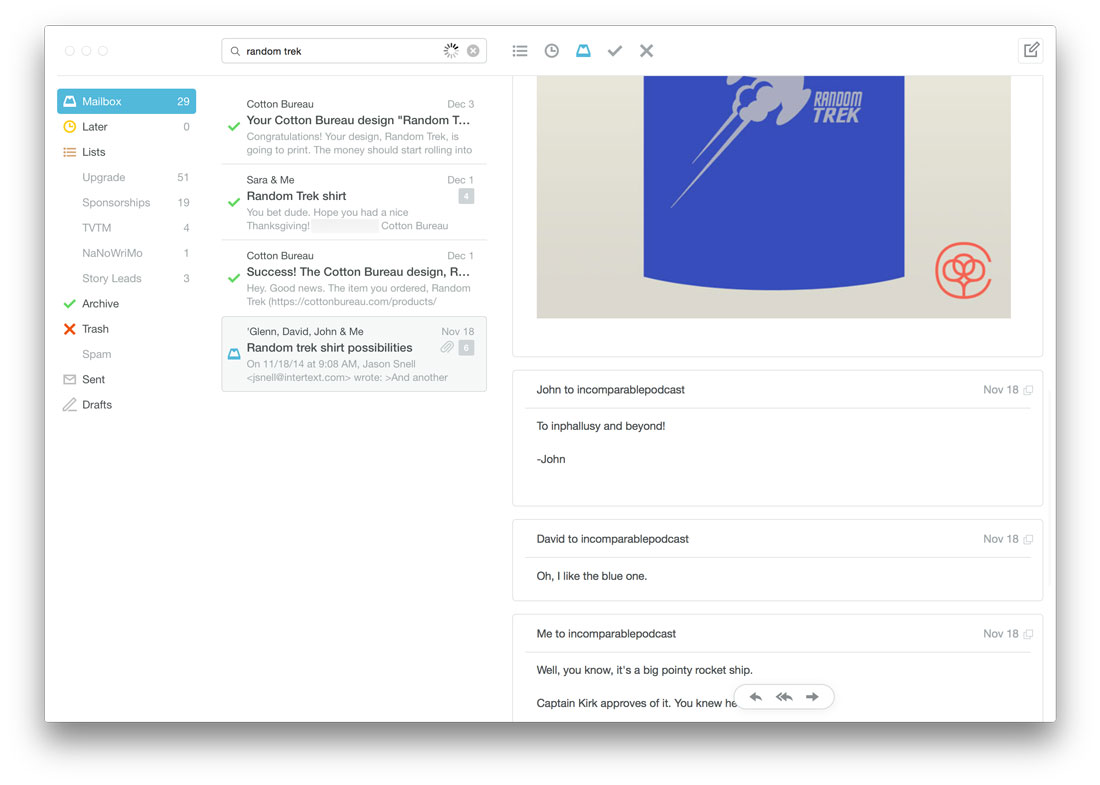The image size is (1100, 785).
Task: Open the Drafts folder
Action: click(x=126, y=404)
